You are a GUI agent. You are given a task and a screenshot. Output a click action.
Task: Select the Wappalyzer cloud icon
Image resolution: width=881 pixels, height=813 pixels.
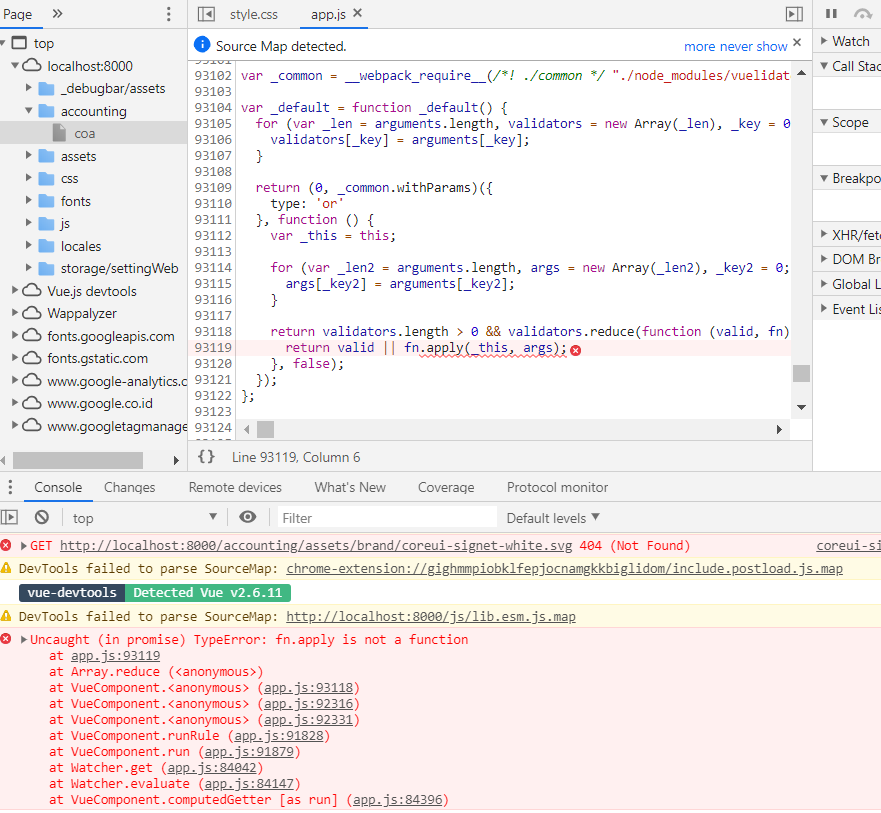click(x=32, y=313)
